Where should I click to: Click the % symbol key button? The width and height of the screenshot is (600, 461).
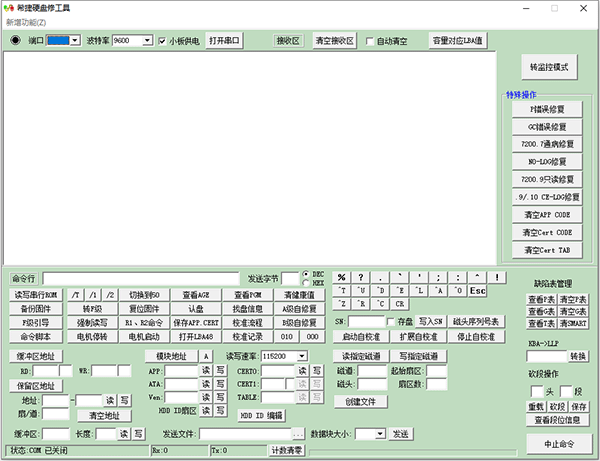pos(341,277)
